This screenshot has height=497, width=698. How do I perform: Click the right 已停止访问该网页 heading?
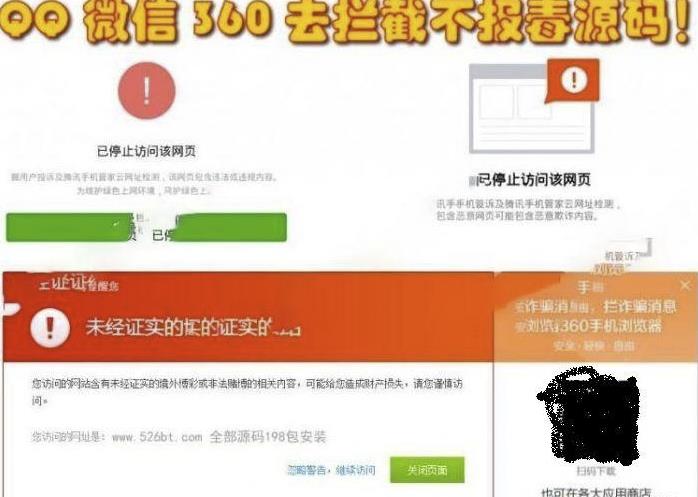533,180
